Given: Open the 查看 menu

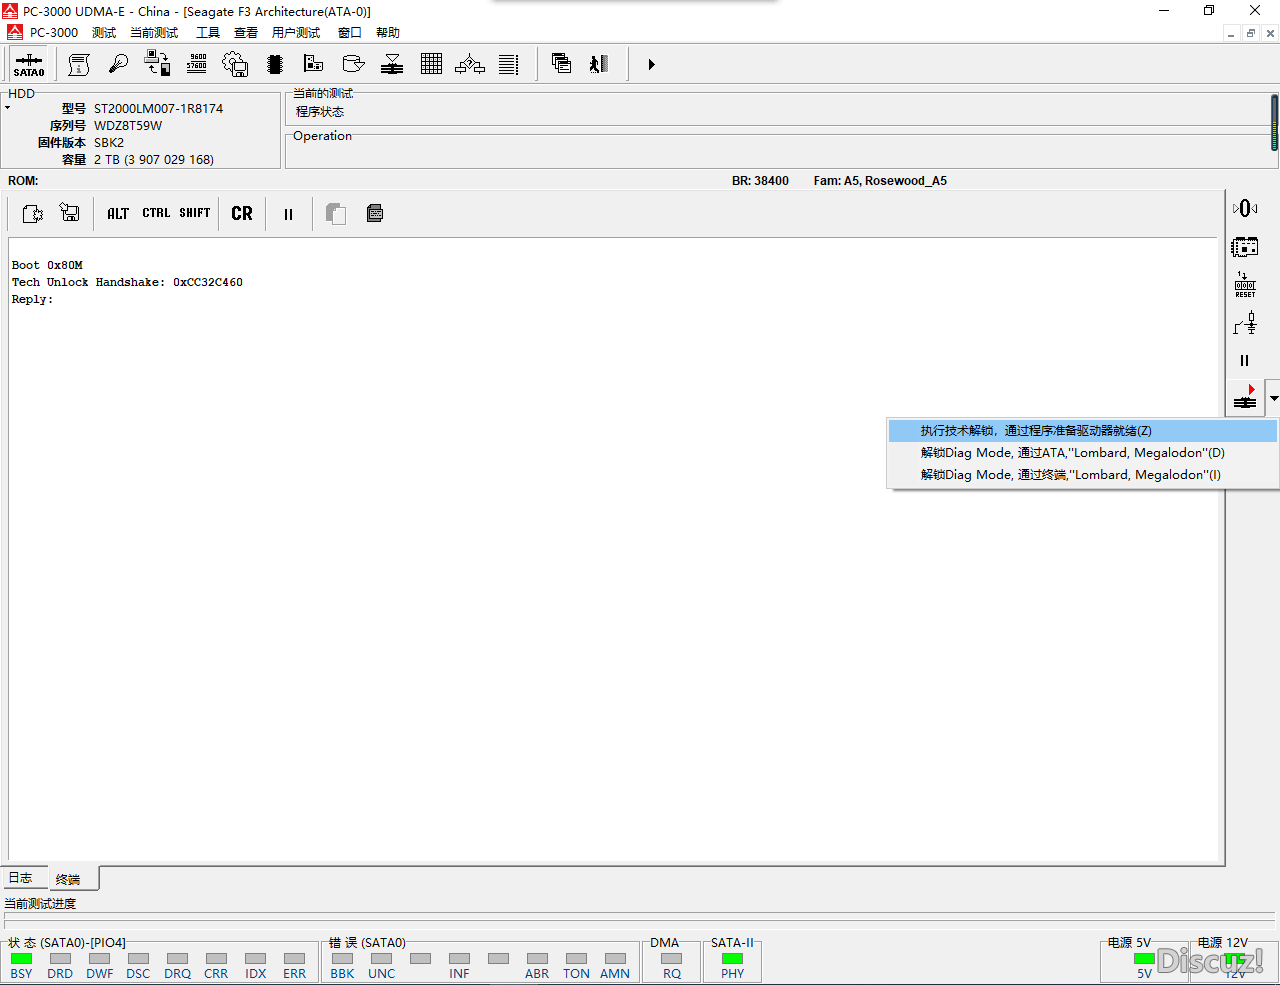Looking at the screenshot, I should click(x=246, y=33).
